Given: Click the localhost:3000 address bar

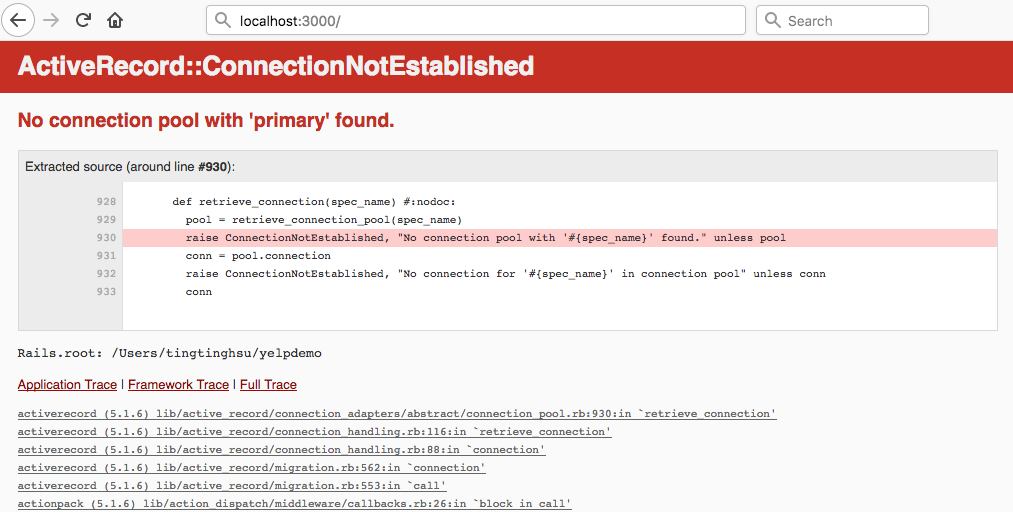Looking at the screenshot, I should pos(480,20).
